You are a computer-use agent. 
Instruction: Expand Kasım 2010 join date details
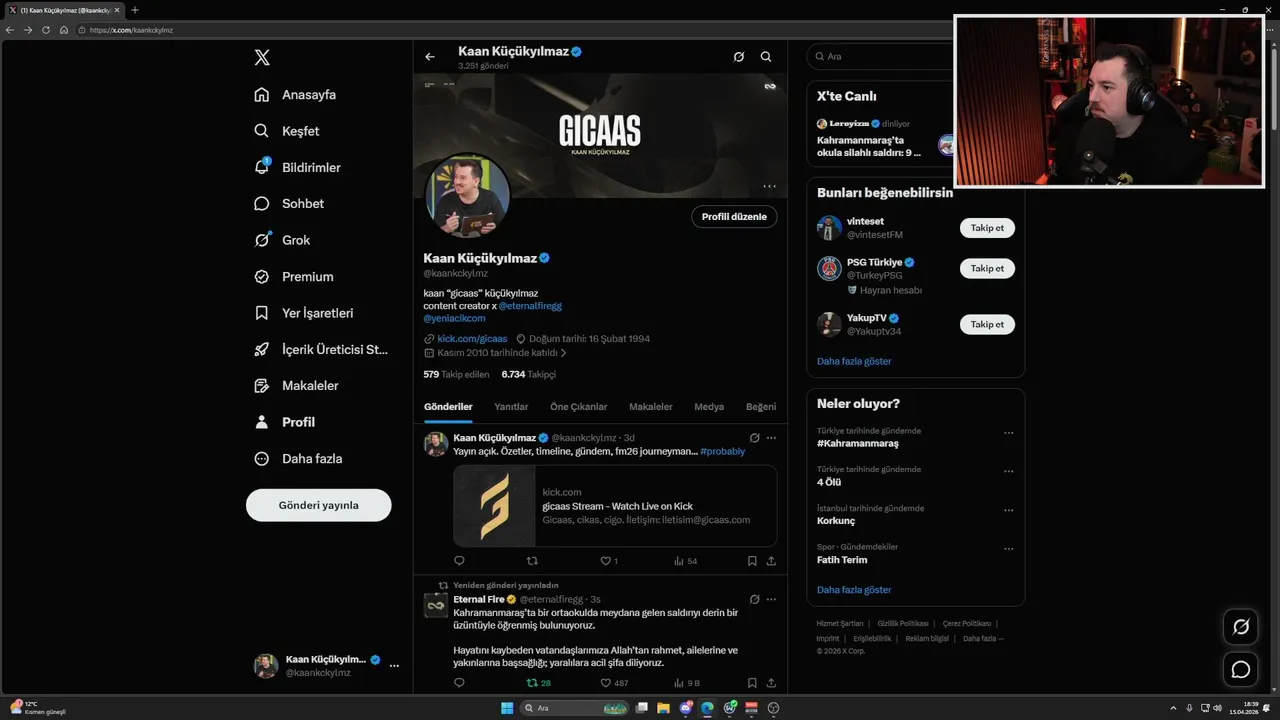pyautogui.click(x=495, y=353)
